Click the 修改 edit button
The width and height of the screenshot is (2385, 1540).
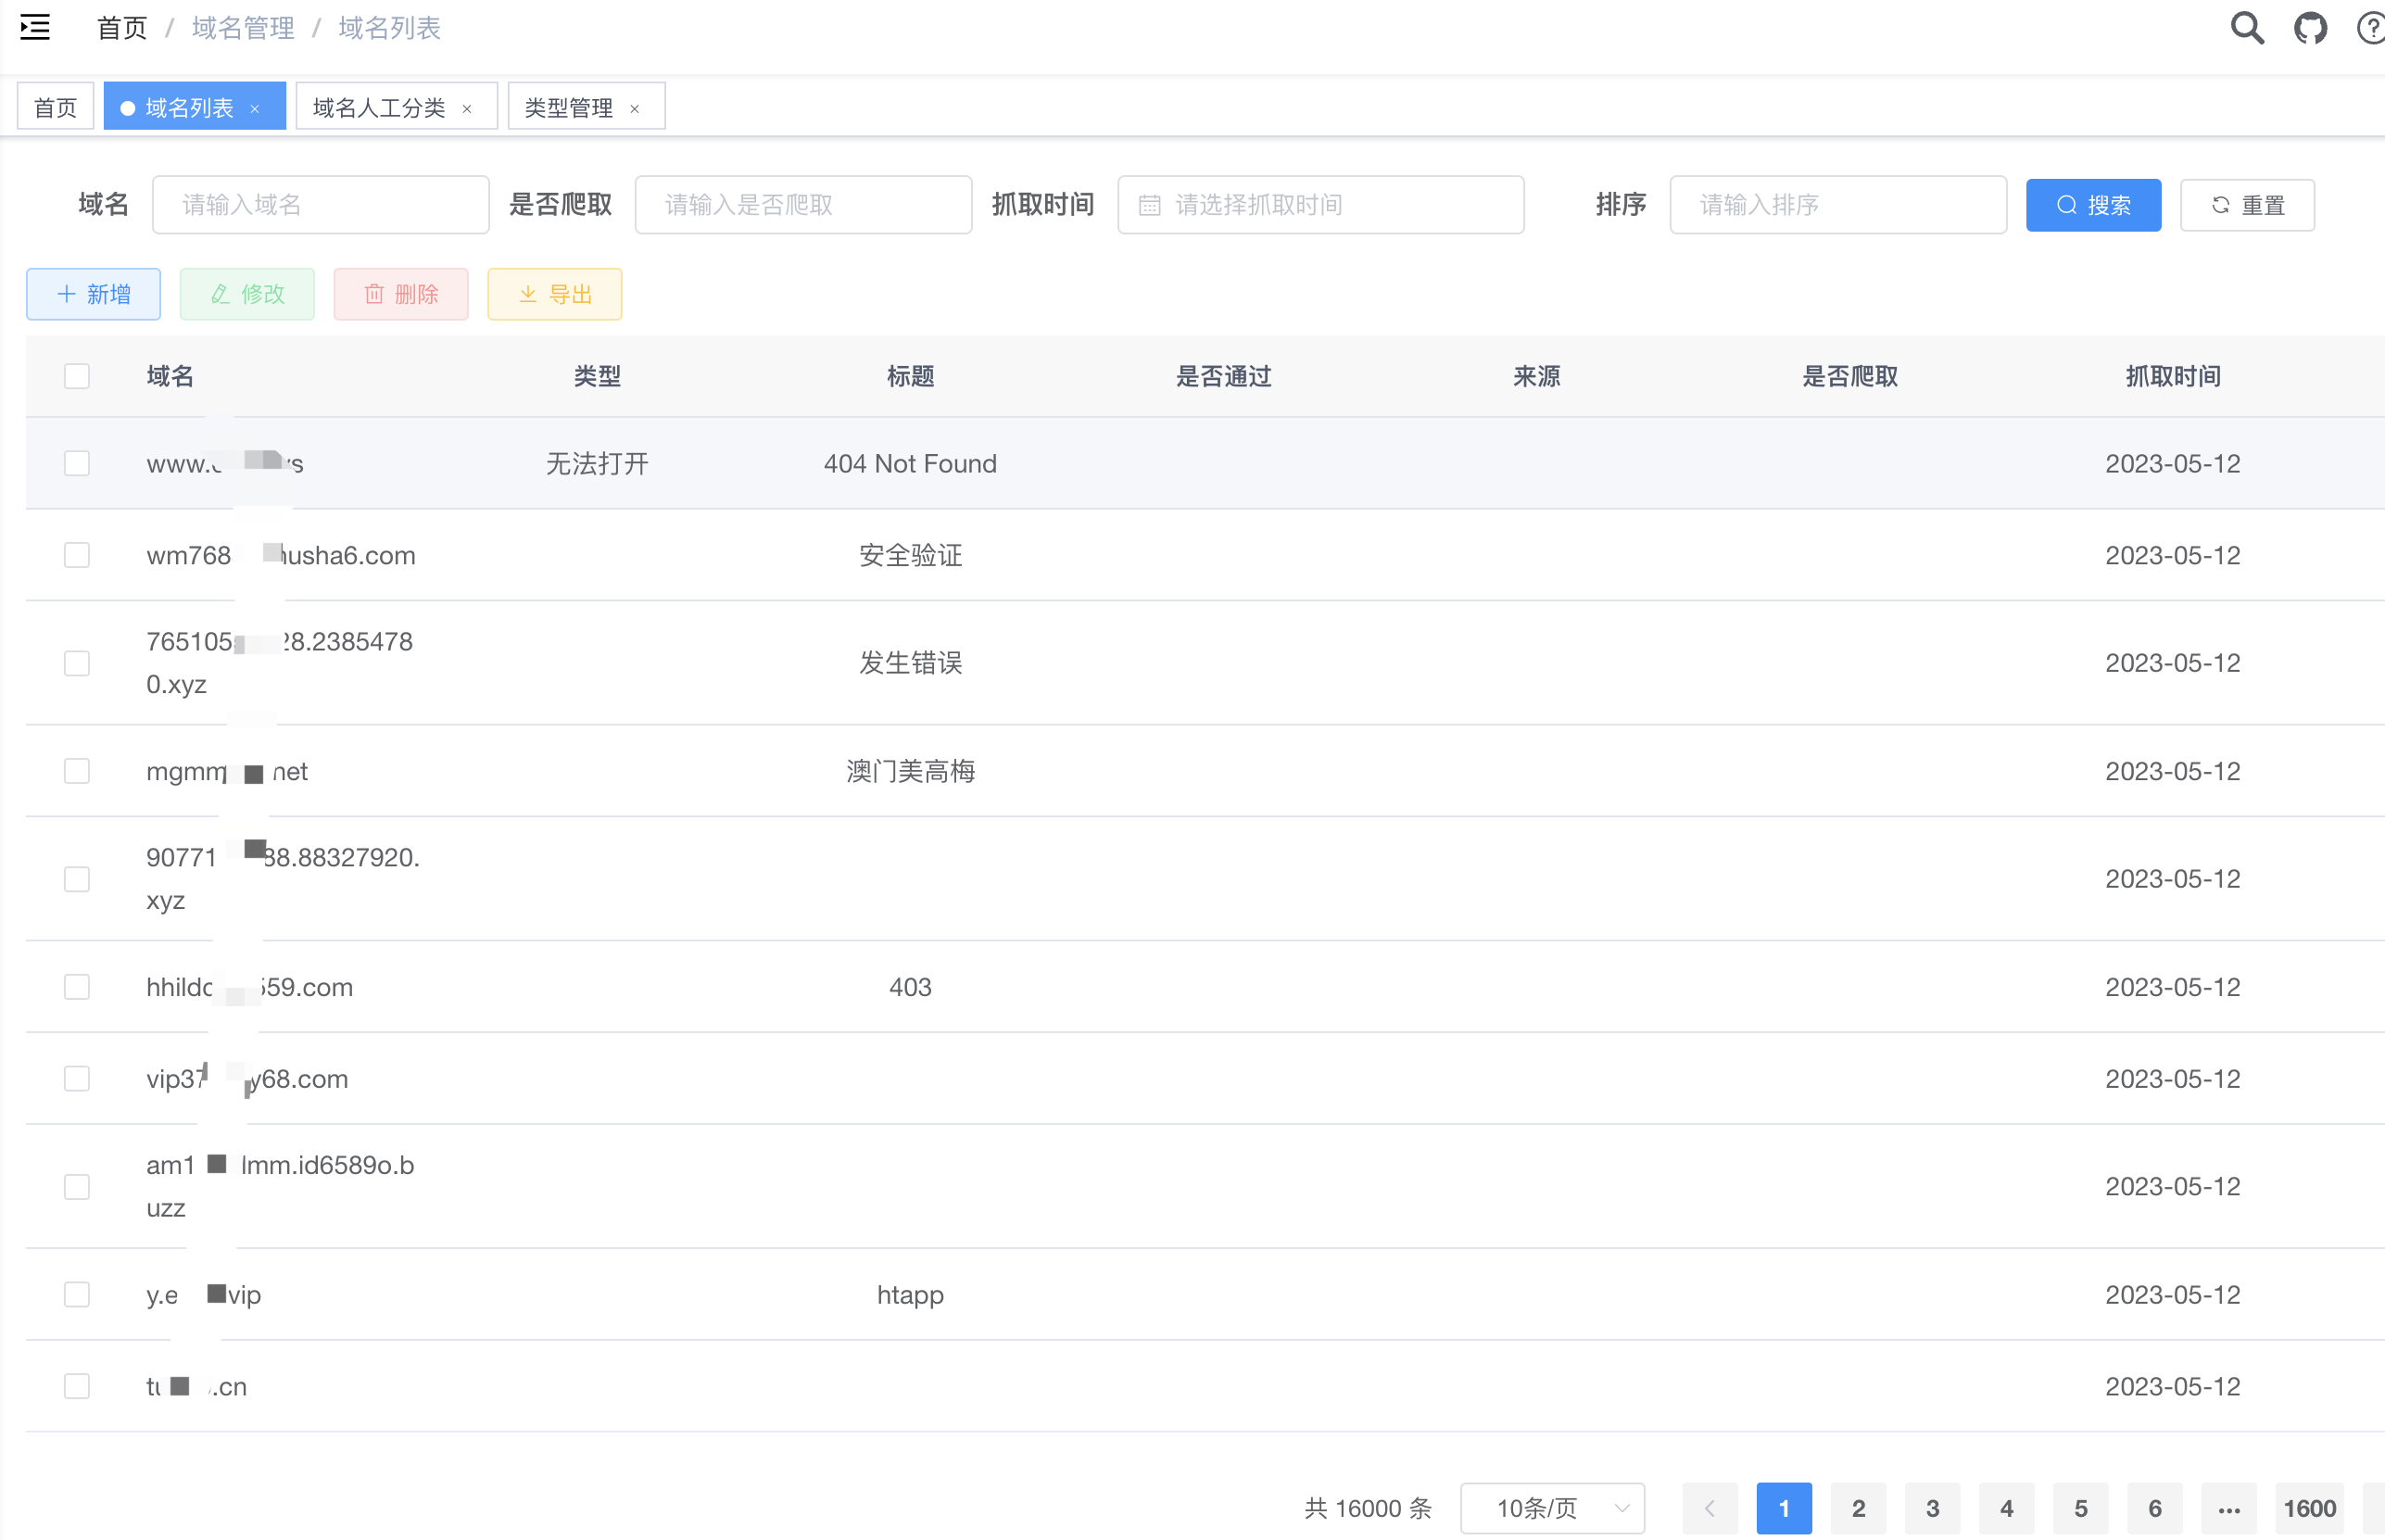[x=247, y=294]
